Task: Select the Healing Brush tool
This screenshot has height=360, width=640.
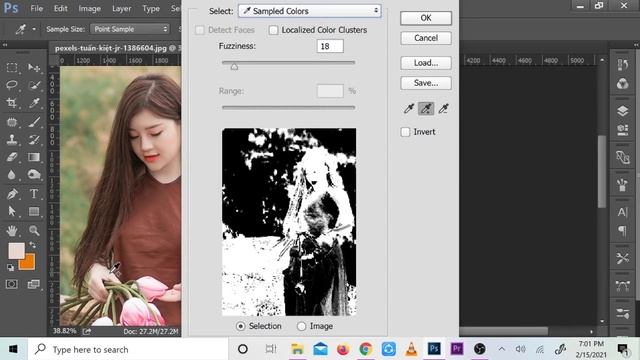Action: [x=12, y=122]
